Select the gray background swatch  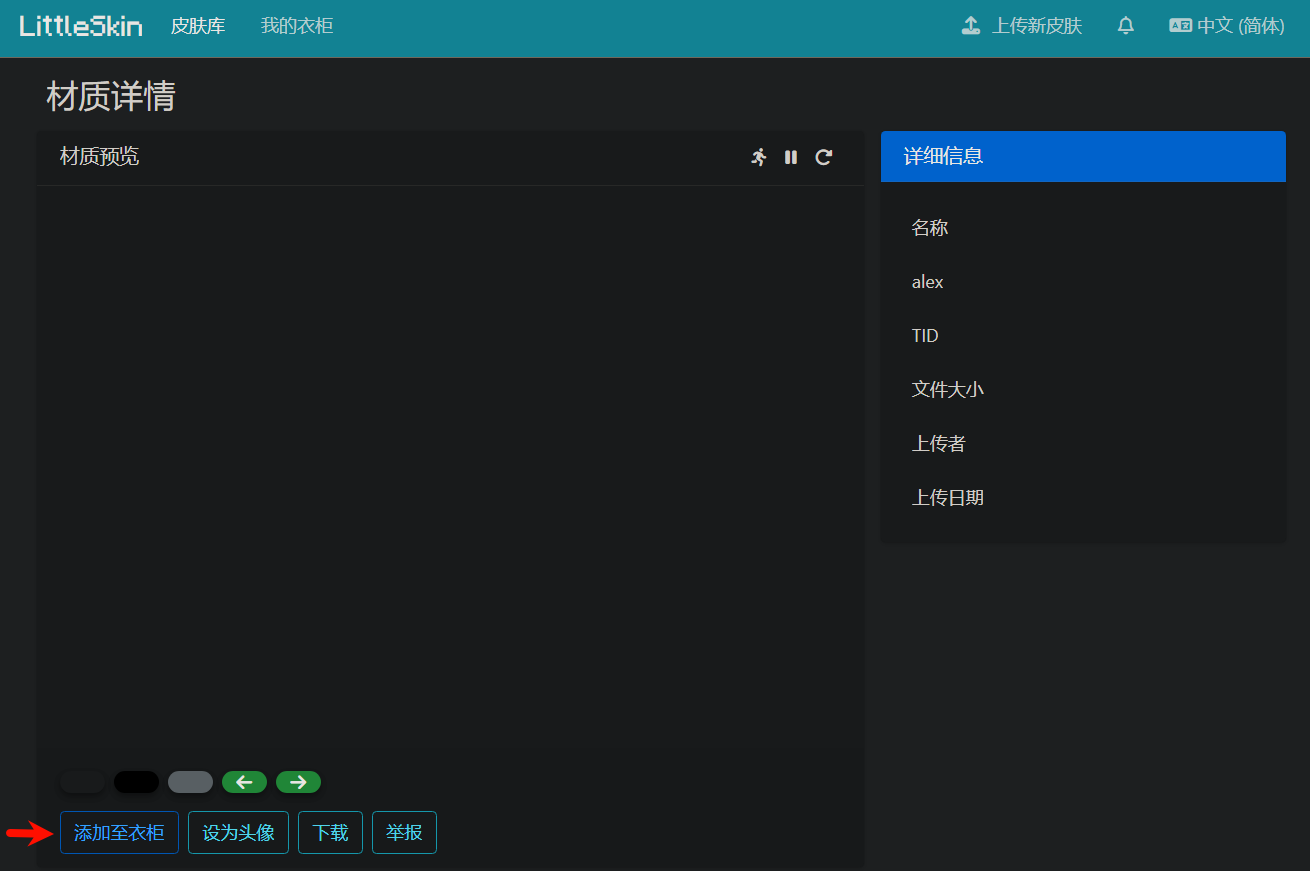pos(190,782)
